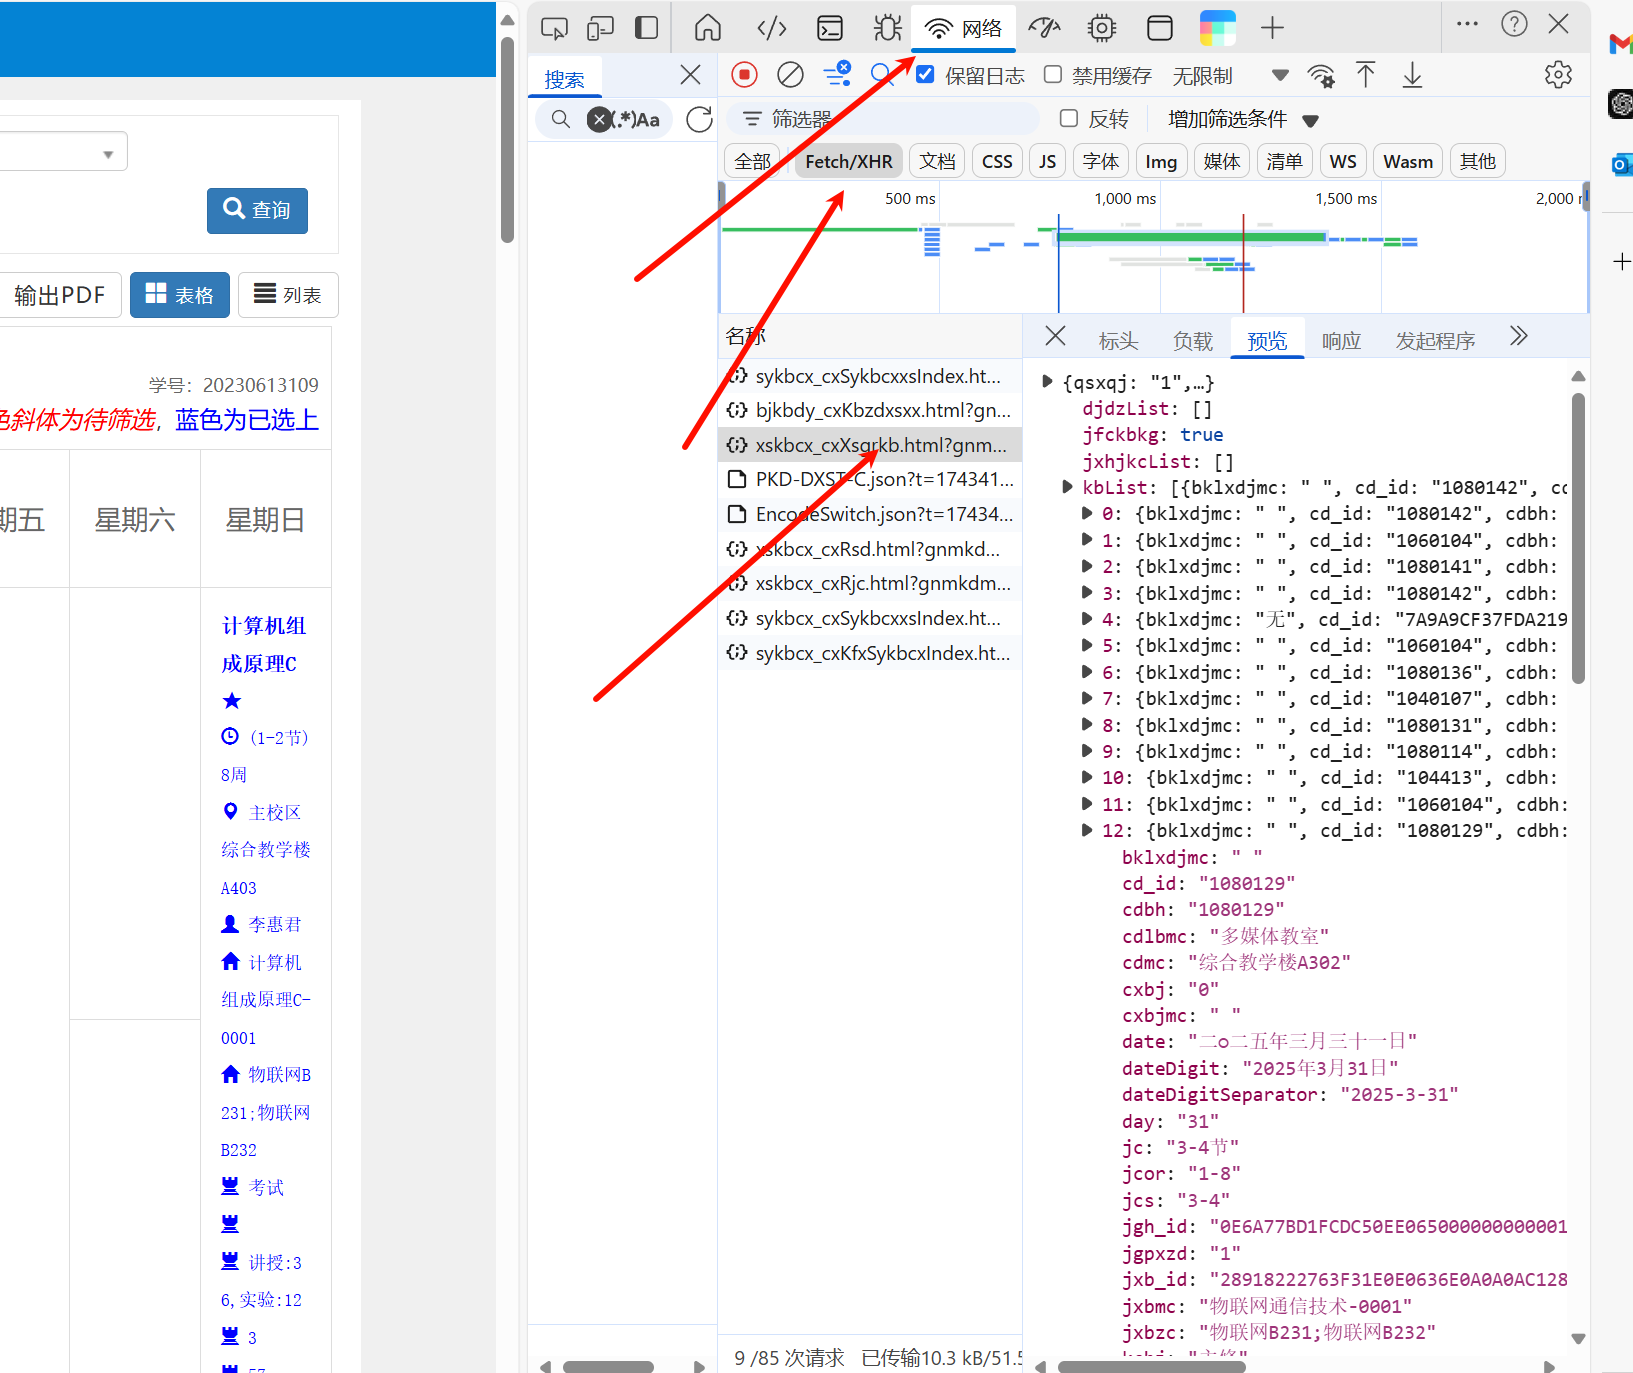Image resolution: width=1633 pixels, height=1373 pixels.
Task: Check the 反转 filter checkbox
Action: tap(1068, 119)
